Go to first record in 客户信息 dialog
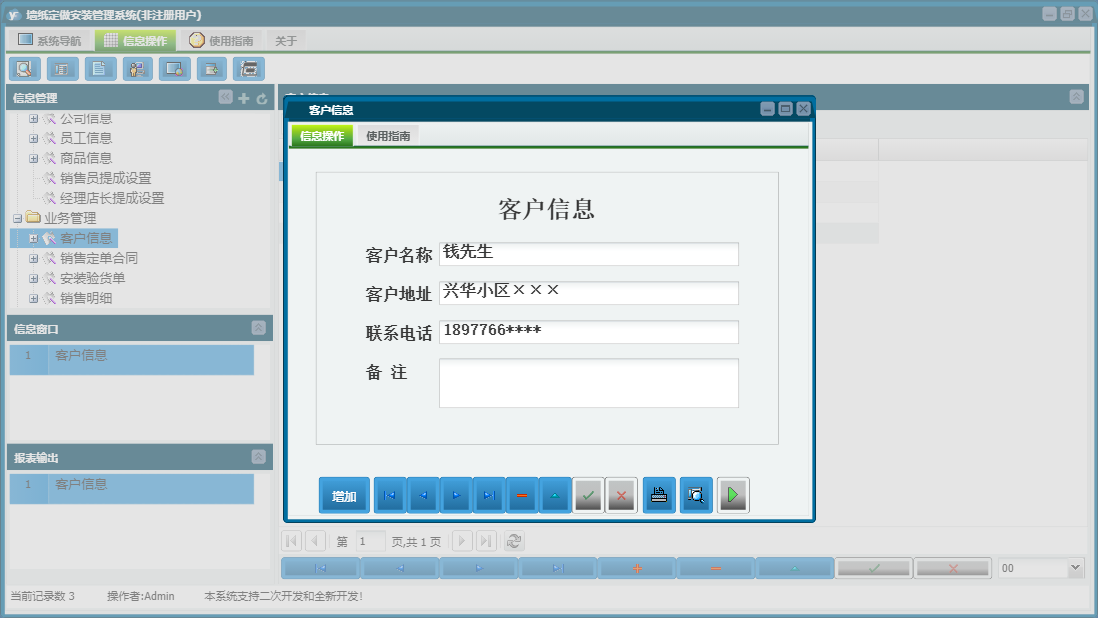The width and height of the screenshot is (1098, 618). 390,496
